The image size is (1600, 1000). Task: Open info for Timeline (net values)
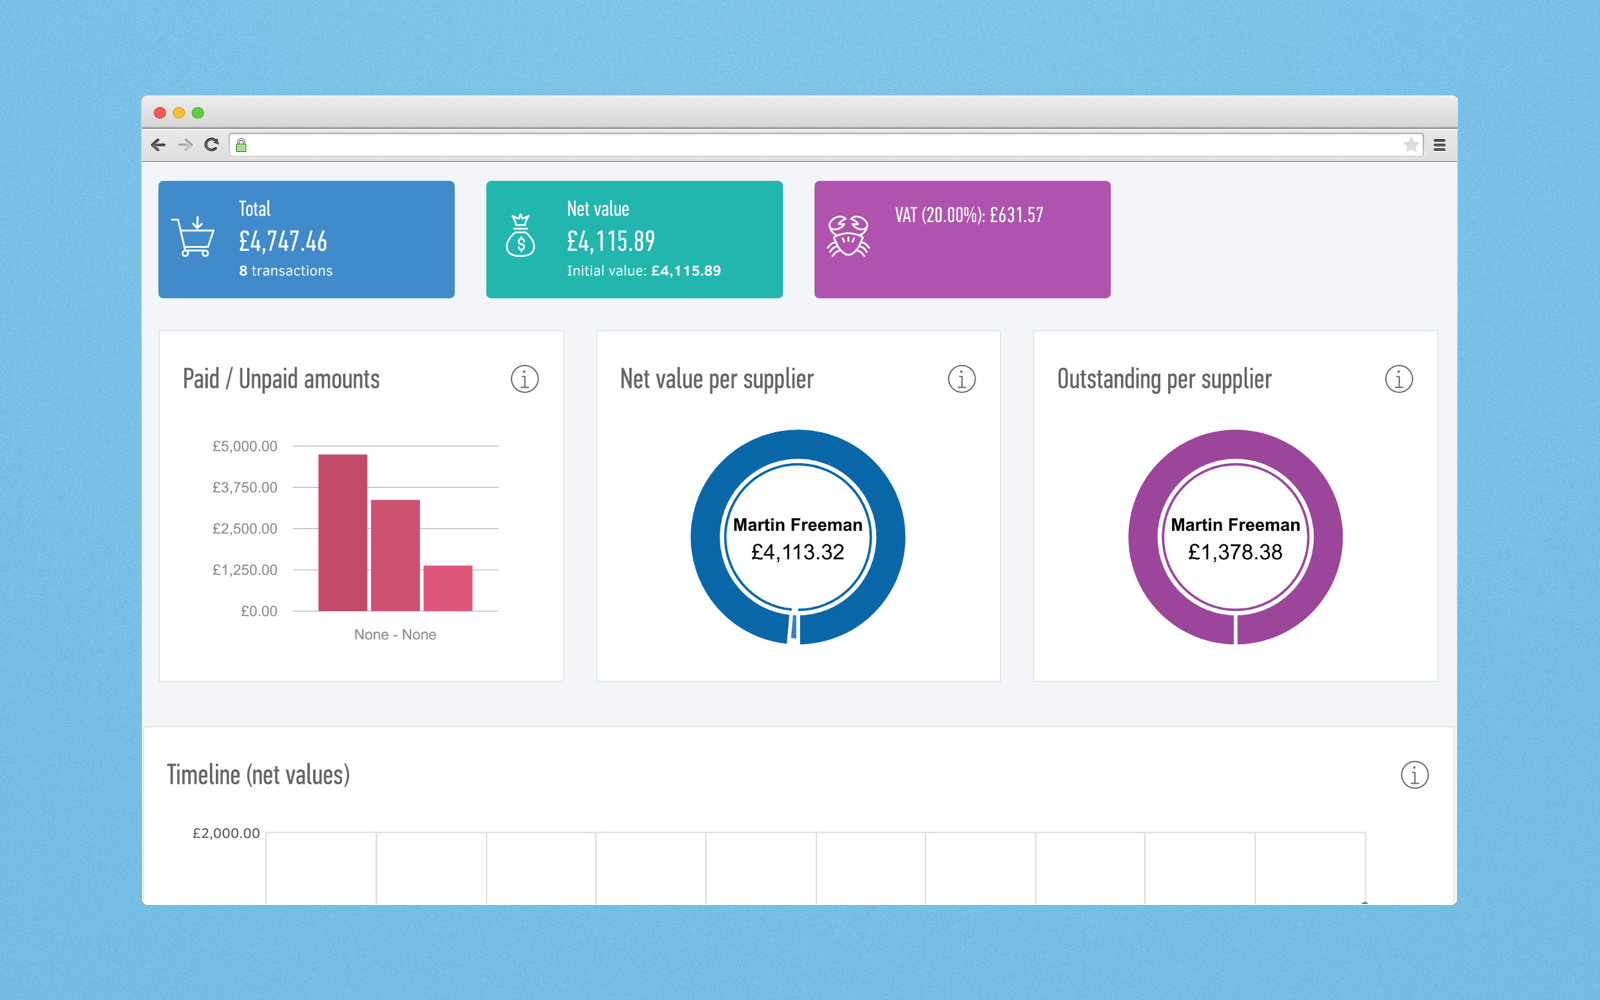coord(1415,775)
